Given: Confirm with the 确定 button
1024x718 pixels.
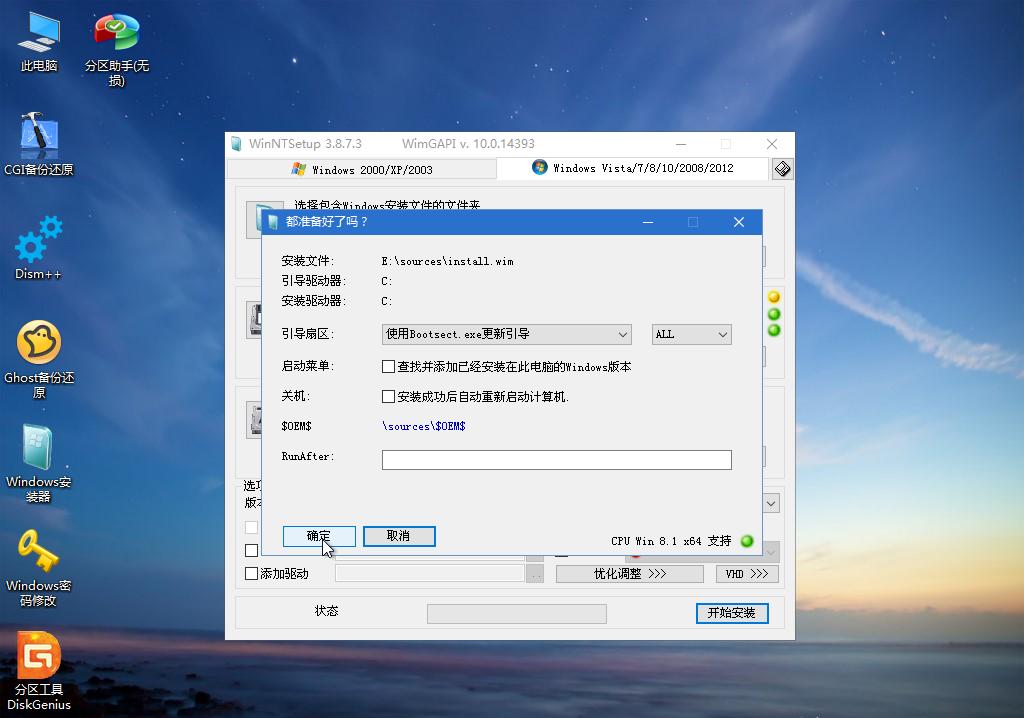Looking at the screenshot, I should 319,536.
